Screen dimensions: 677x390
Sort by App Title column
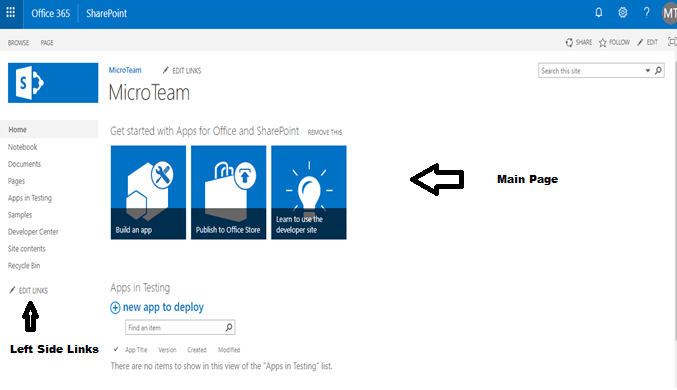point(136,350)
